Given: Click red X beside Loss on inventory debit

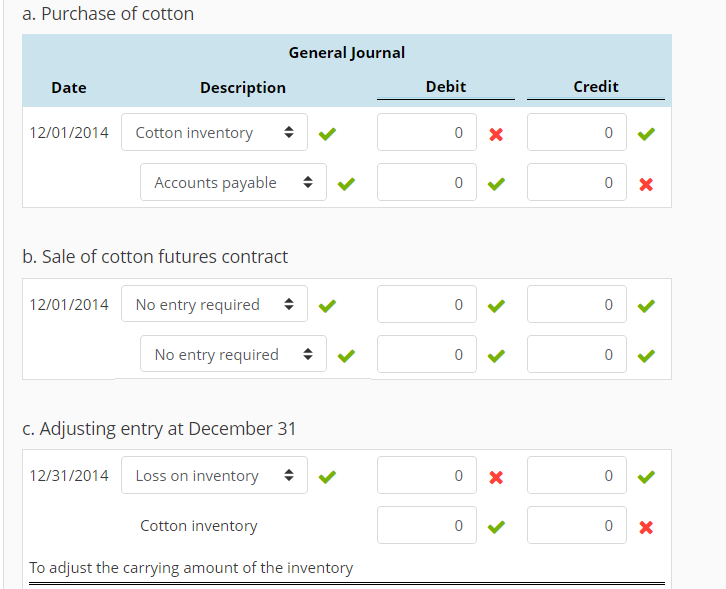Looking at the screenshot, I should (496, 477).
